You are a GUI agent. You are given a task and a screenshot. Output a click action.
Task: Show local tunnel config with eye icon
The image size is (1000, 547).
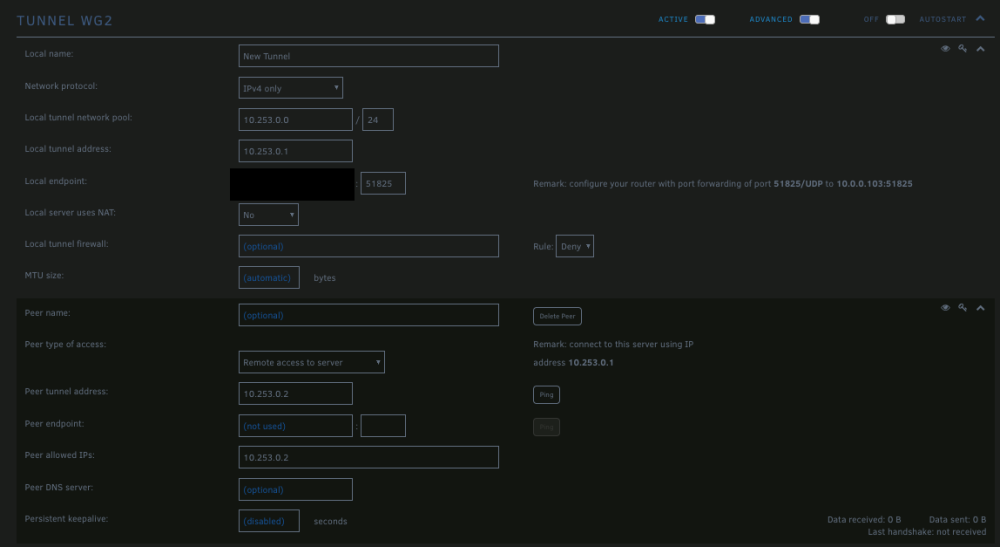(x=945, y=48)
